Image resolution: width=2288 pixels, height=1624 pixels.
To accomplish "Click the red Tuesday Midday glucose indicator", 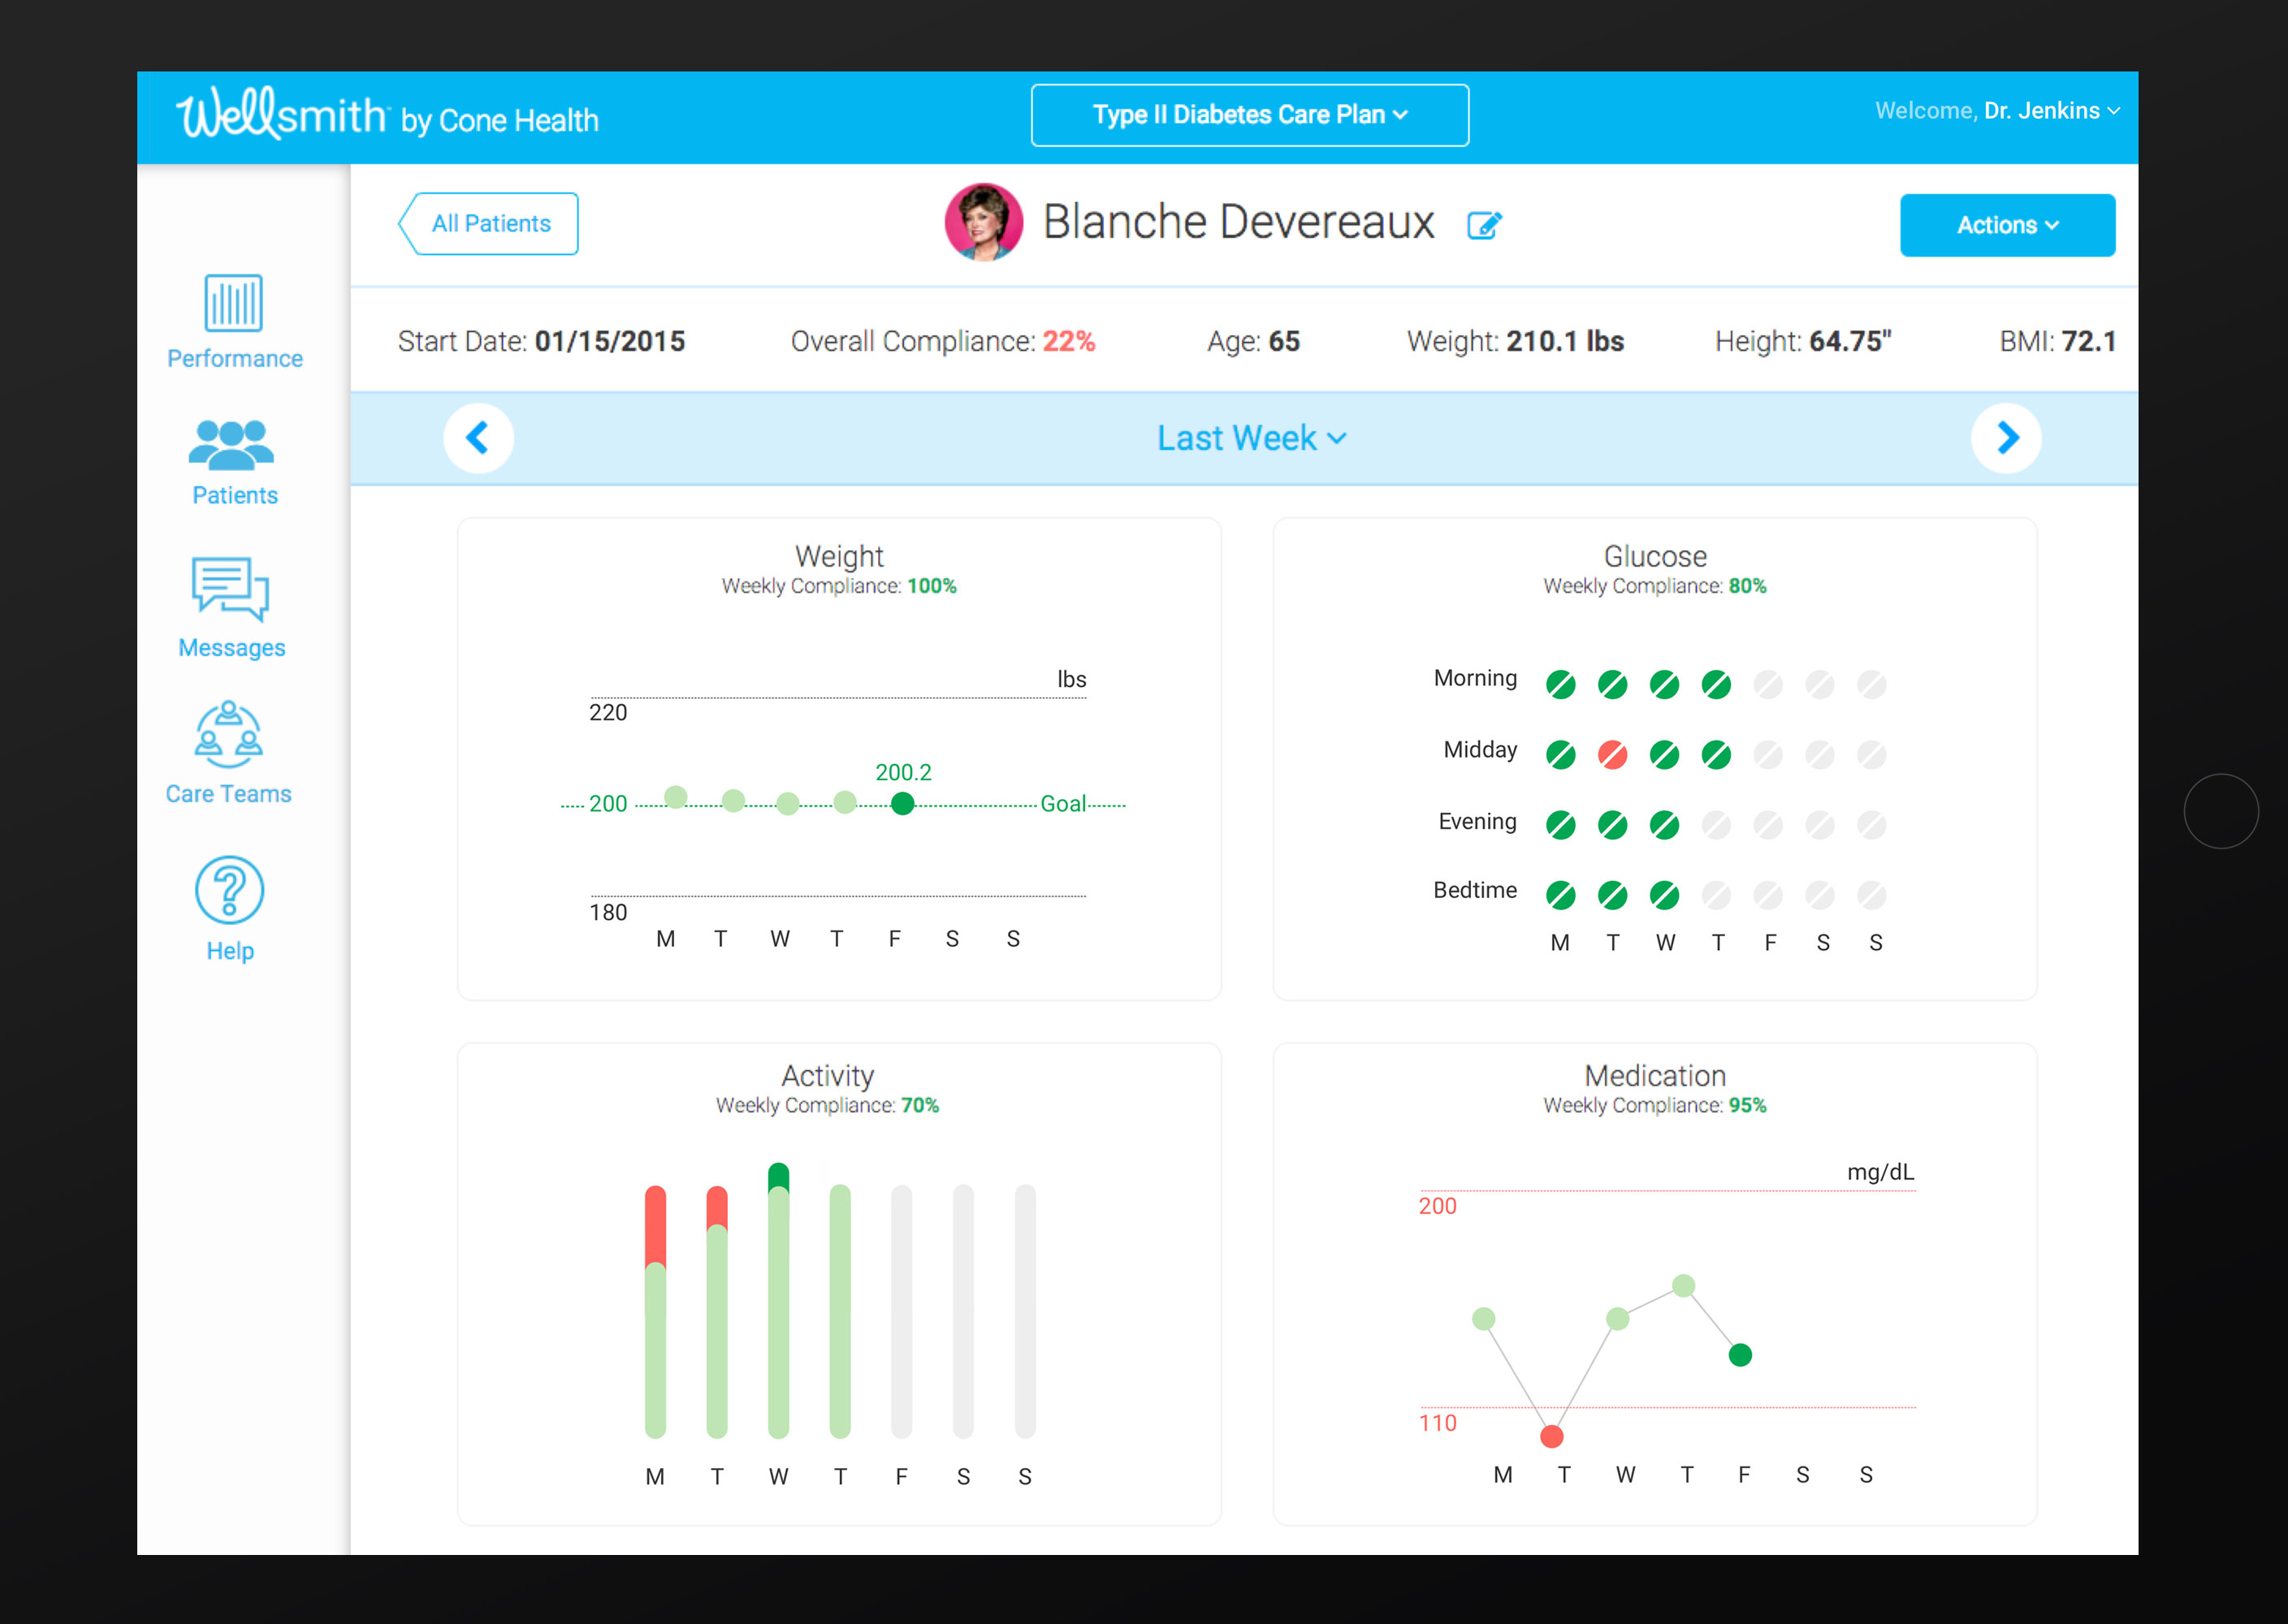I will (1612, 755).
